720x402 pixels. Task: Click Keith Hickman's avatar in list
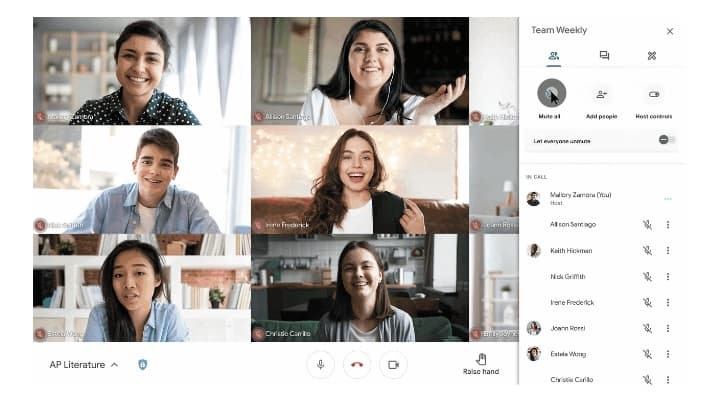coord(534,250)
